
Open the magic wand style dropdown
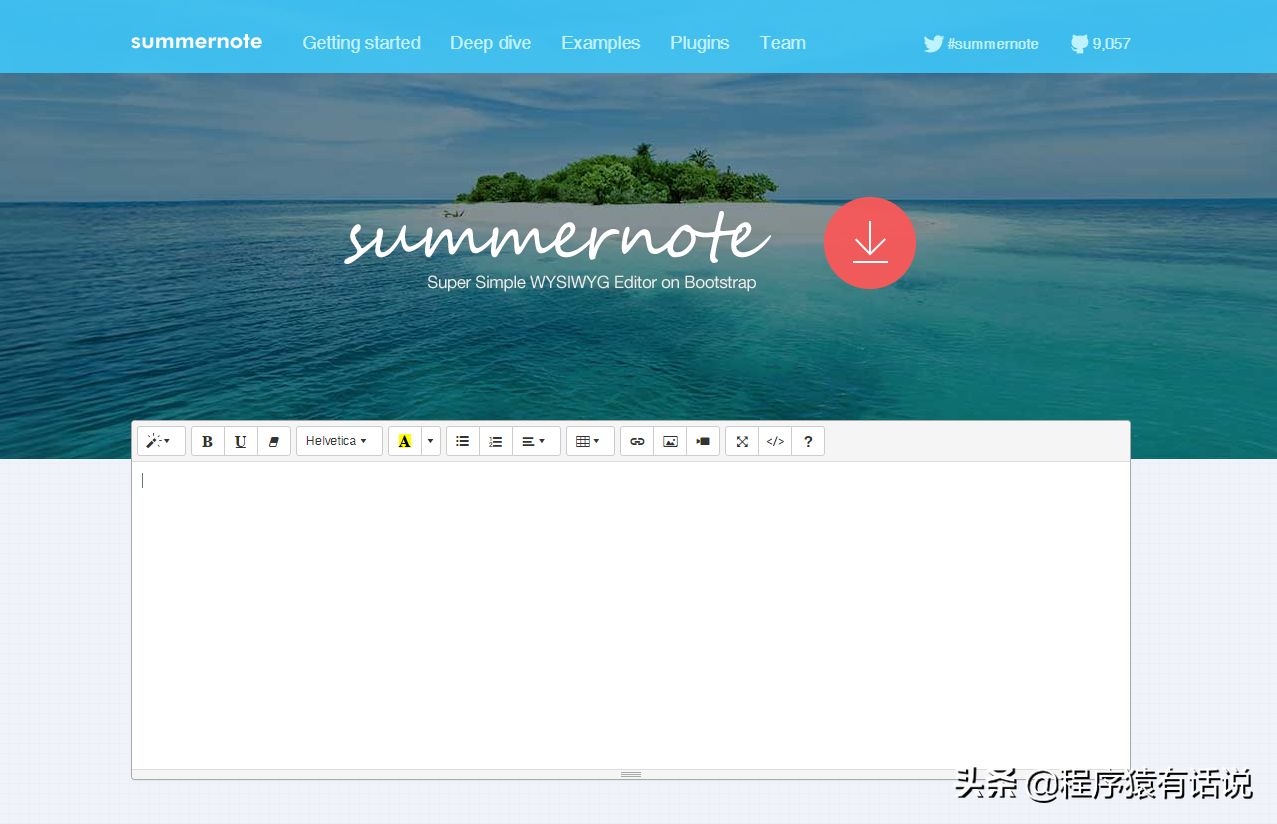[x=161, y=441]
